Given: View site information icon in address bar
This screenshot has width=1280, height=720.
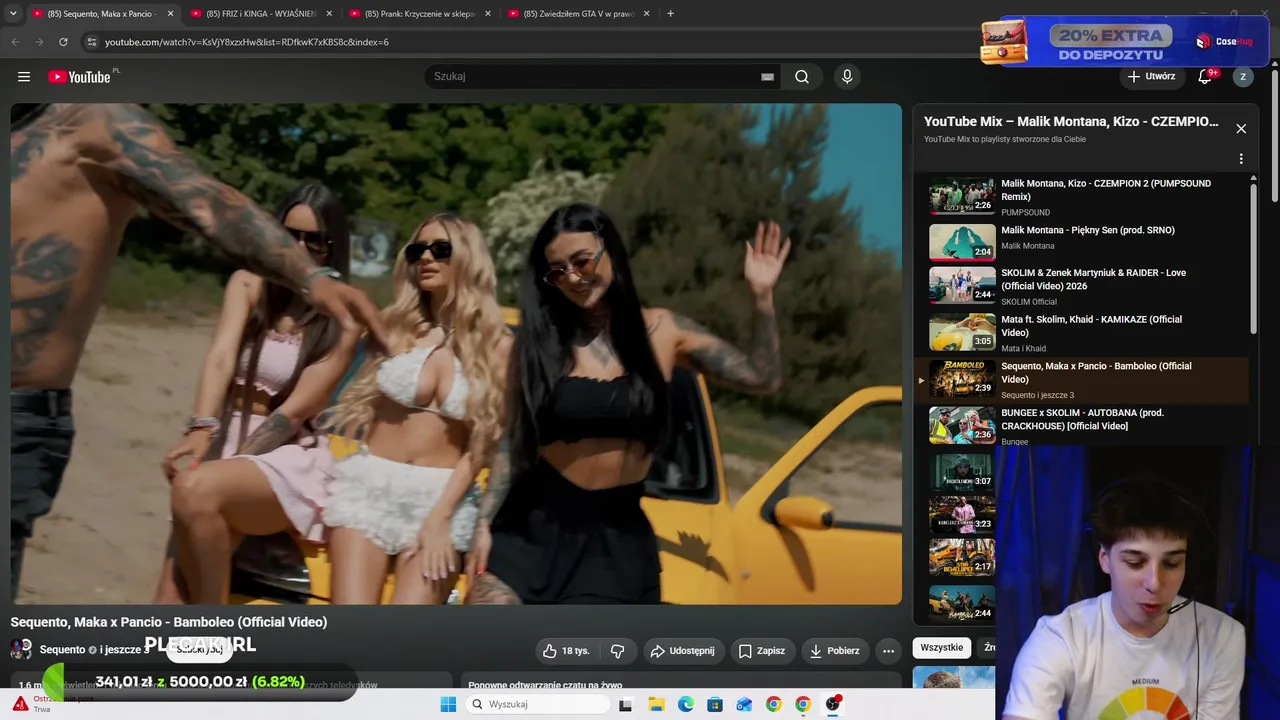Looking at the screenshot, I should (x=92, y=42).
